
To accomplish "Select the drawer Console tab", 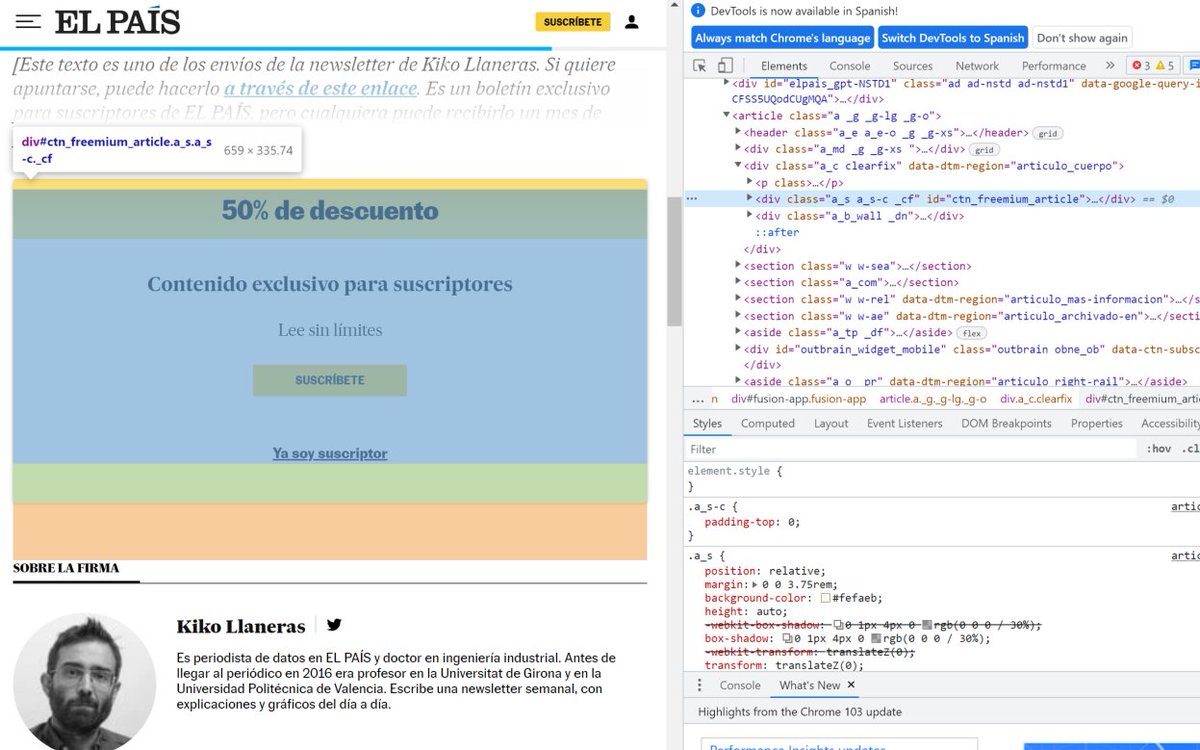I will 740,685.
